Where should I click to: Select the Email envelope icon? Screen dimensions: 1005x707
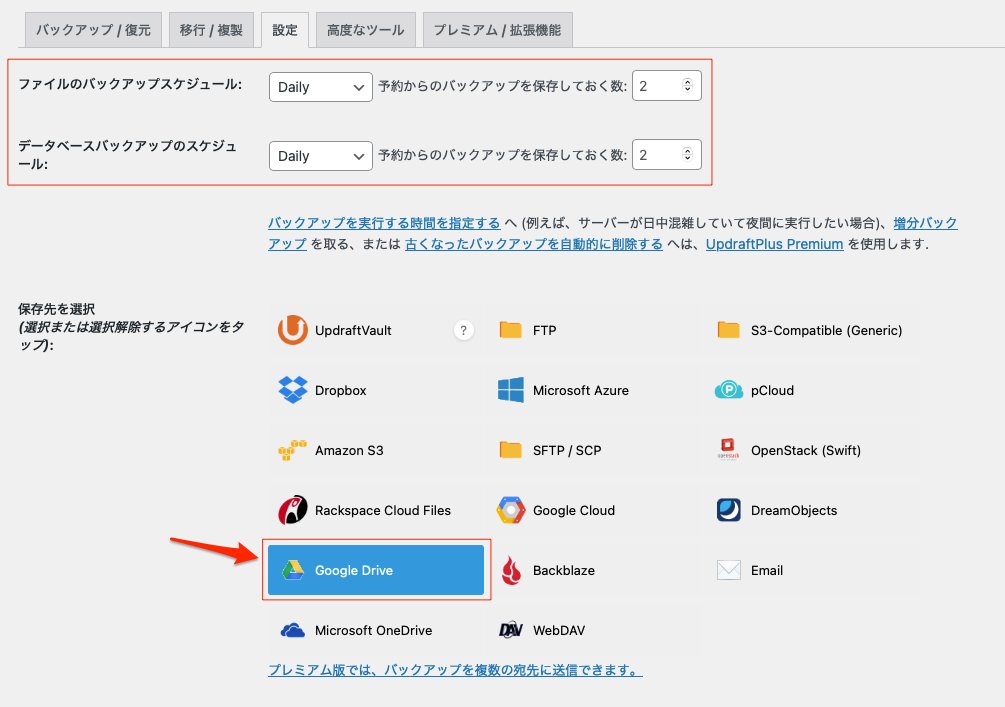(x=729, y=570)
